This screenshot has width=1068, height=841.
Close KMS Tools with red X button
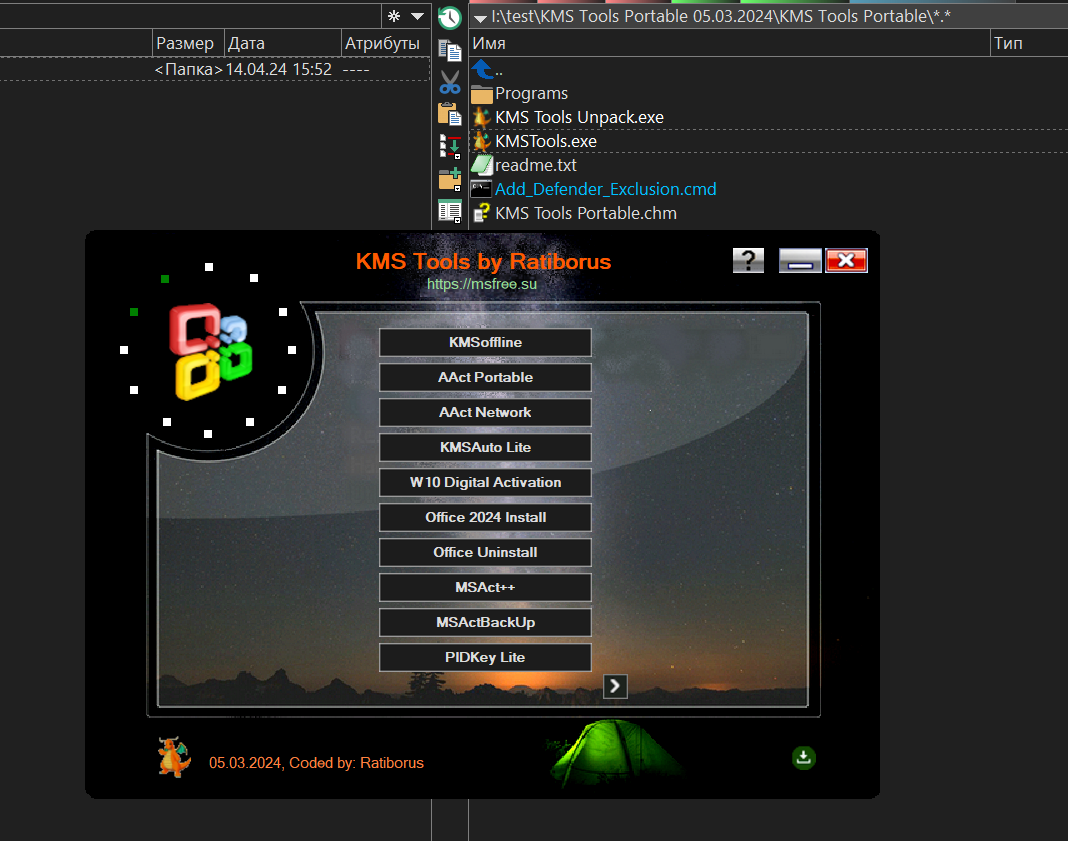pyautogui.click(x=846, y=260)
